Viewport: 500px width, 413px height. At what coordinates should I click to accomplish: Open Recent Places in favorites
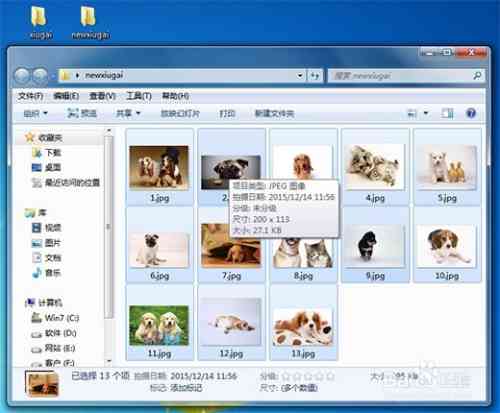point(66,182)
